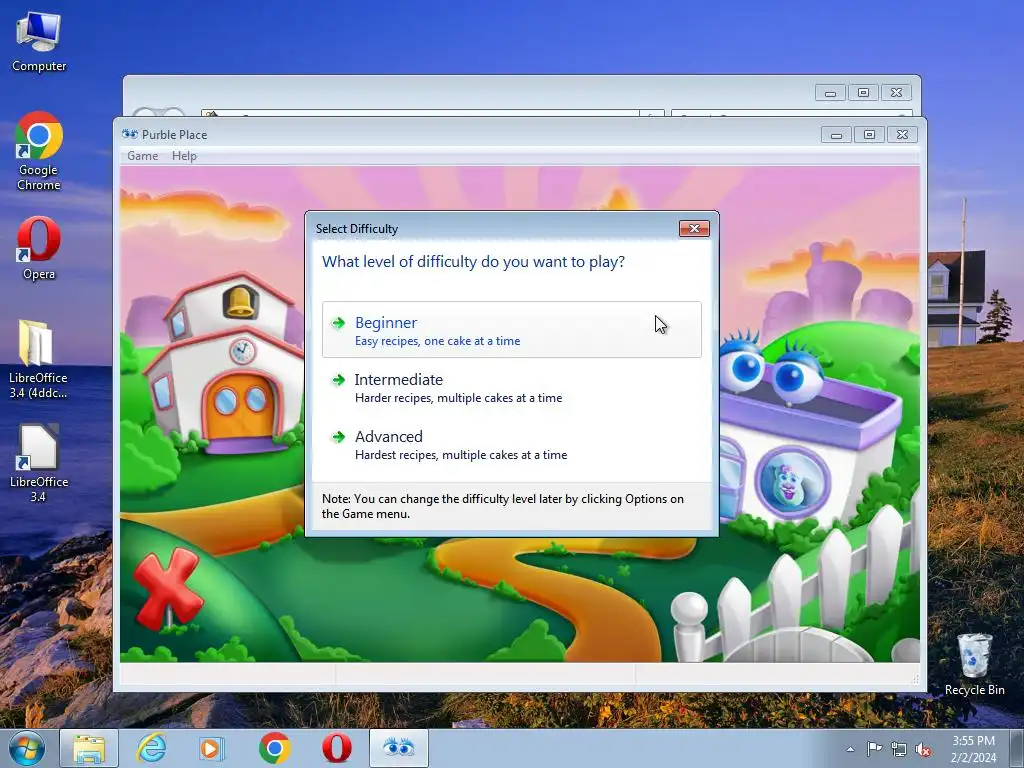Show hidden tray icons arrow

850,749
